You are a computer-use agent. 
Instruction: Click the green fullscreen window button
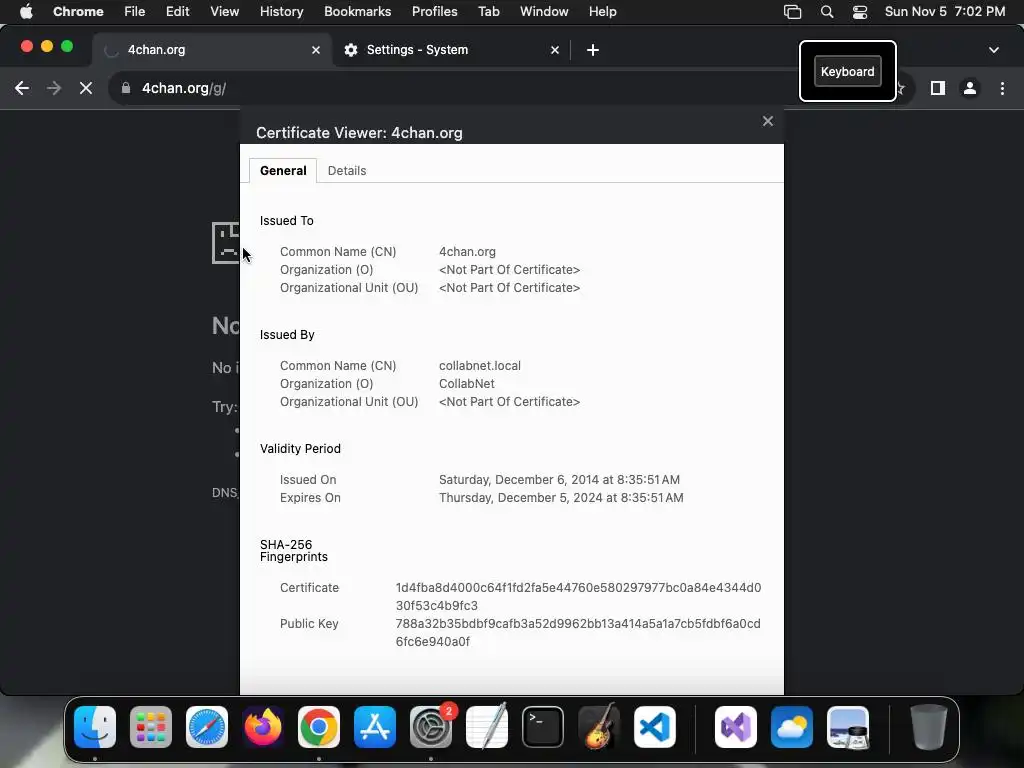point(67,46)
